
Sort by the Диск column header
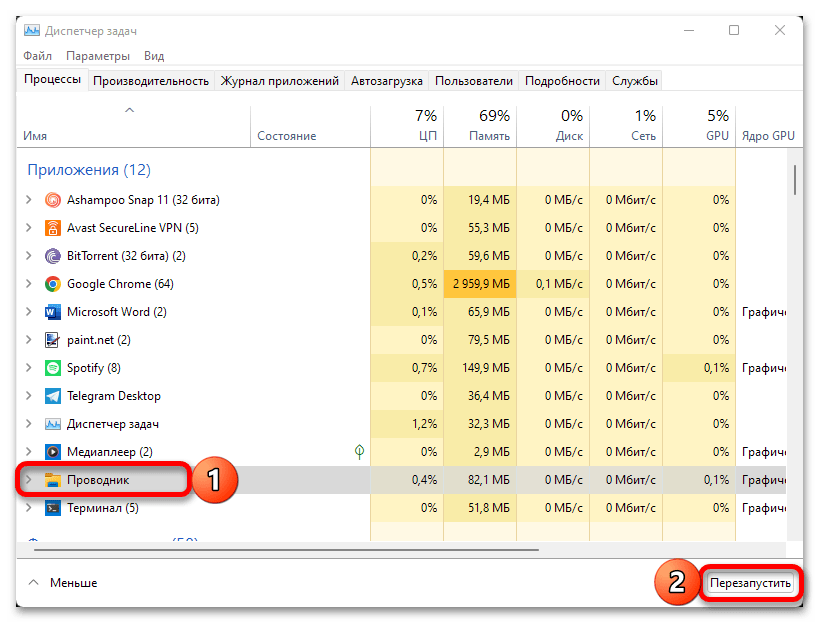point(553,126)
